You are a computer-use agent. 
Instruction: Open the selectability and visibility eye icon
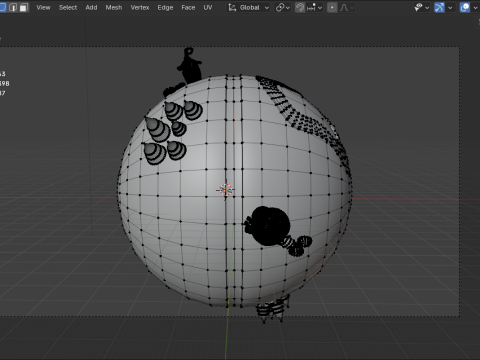(421, 7)
